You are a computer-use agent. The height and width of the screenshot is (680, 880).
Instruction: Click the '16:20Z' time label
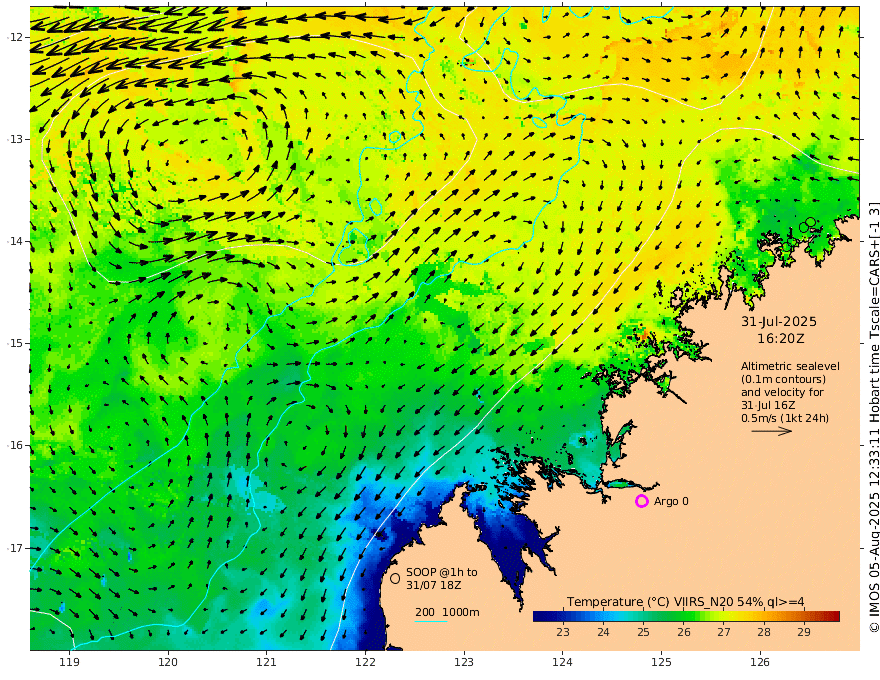pos(780,339)
